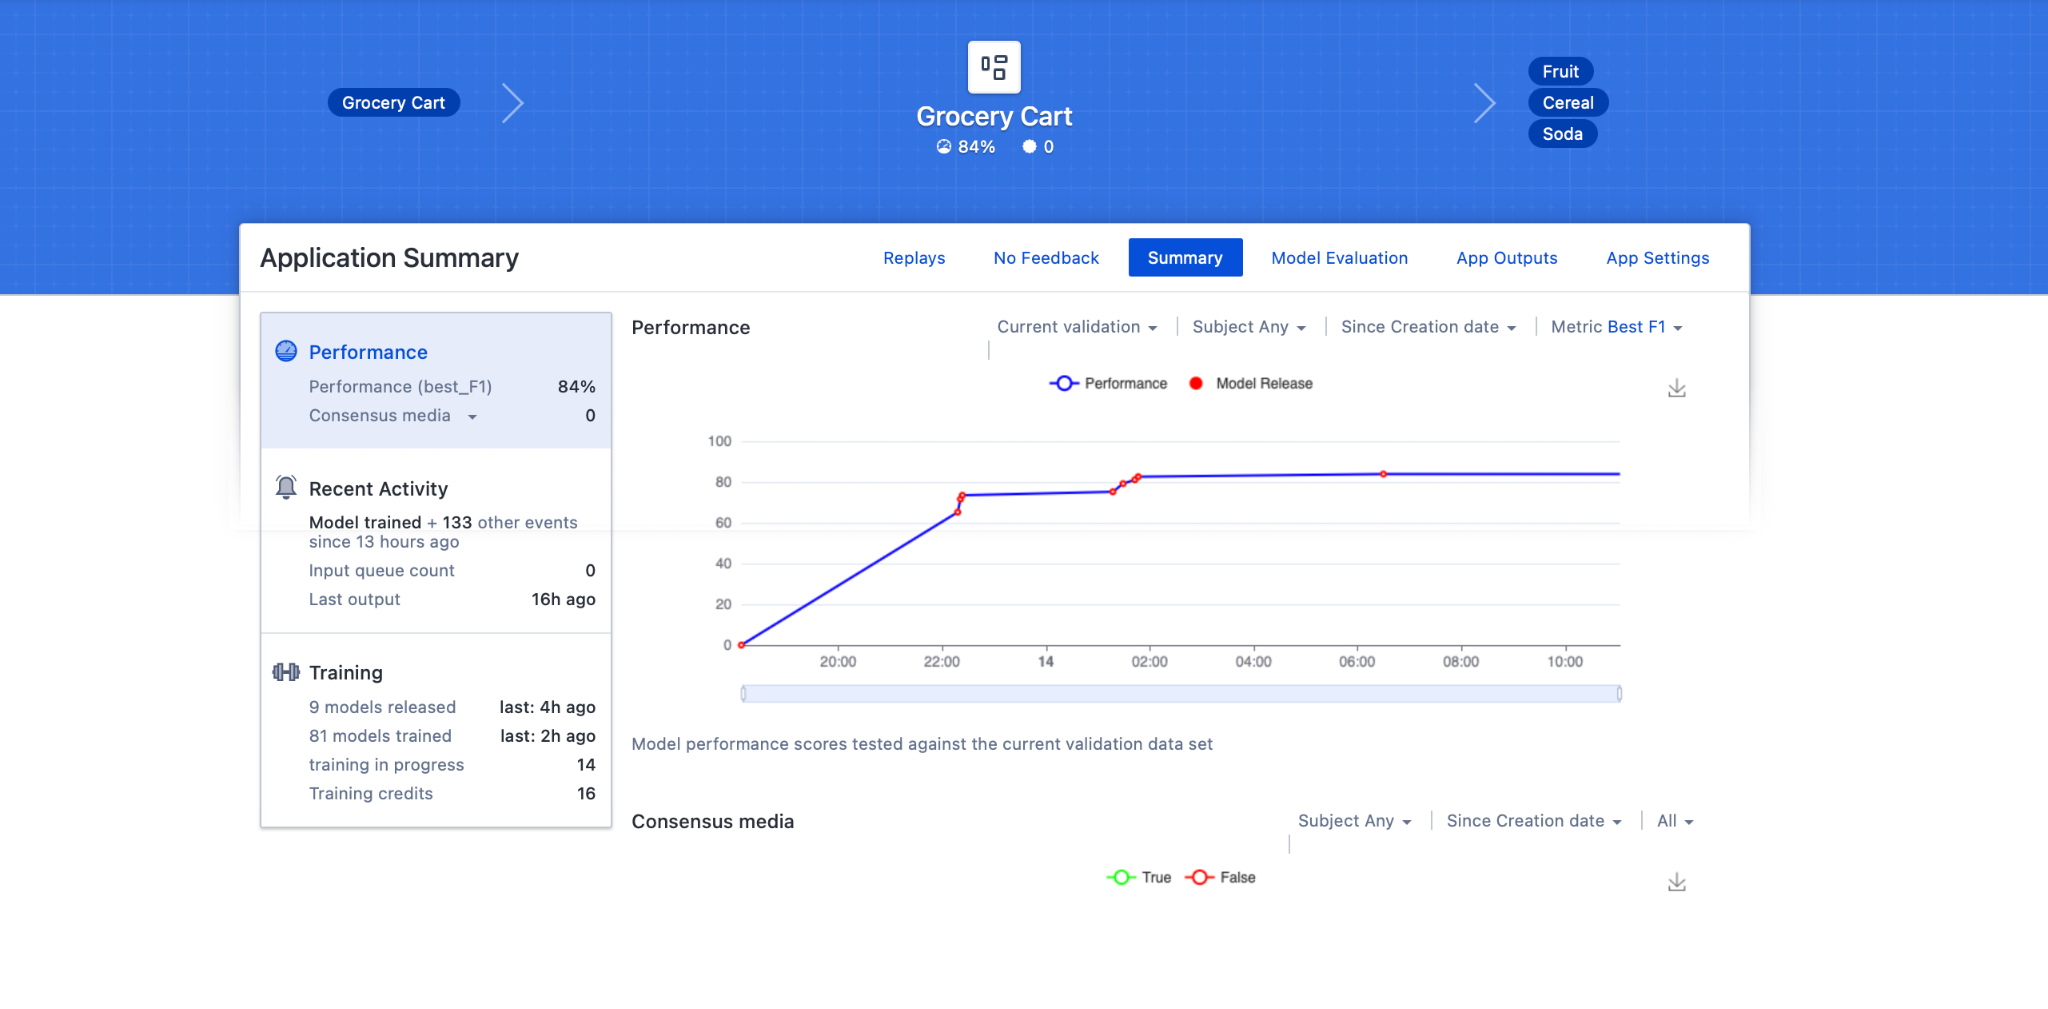The width and height of the screenshot is (2048, 1009).
Task: Click the Performance section gauge icon in sidebar
Action: pos(286,351)
